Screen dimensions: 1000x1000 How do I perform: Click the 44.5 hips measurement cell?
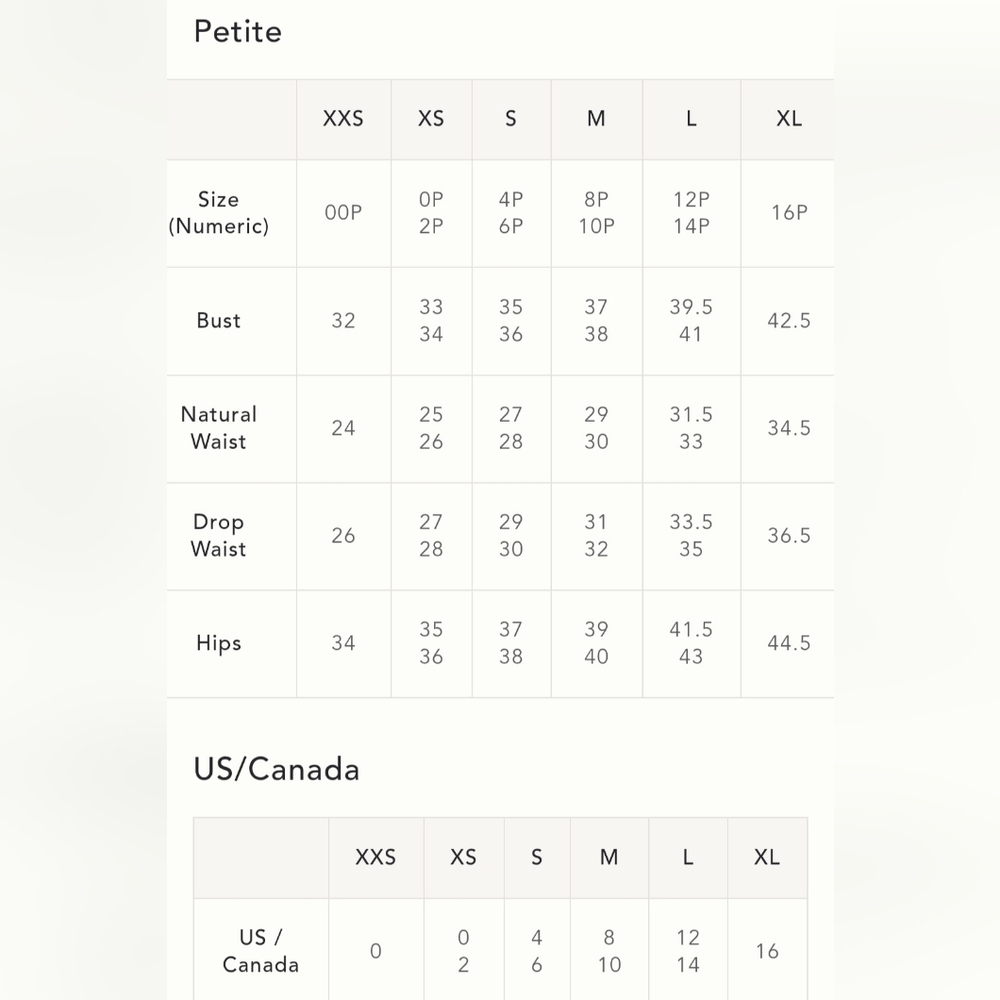tap(789, 643)
